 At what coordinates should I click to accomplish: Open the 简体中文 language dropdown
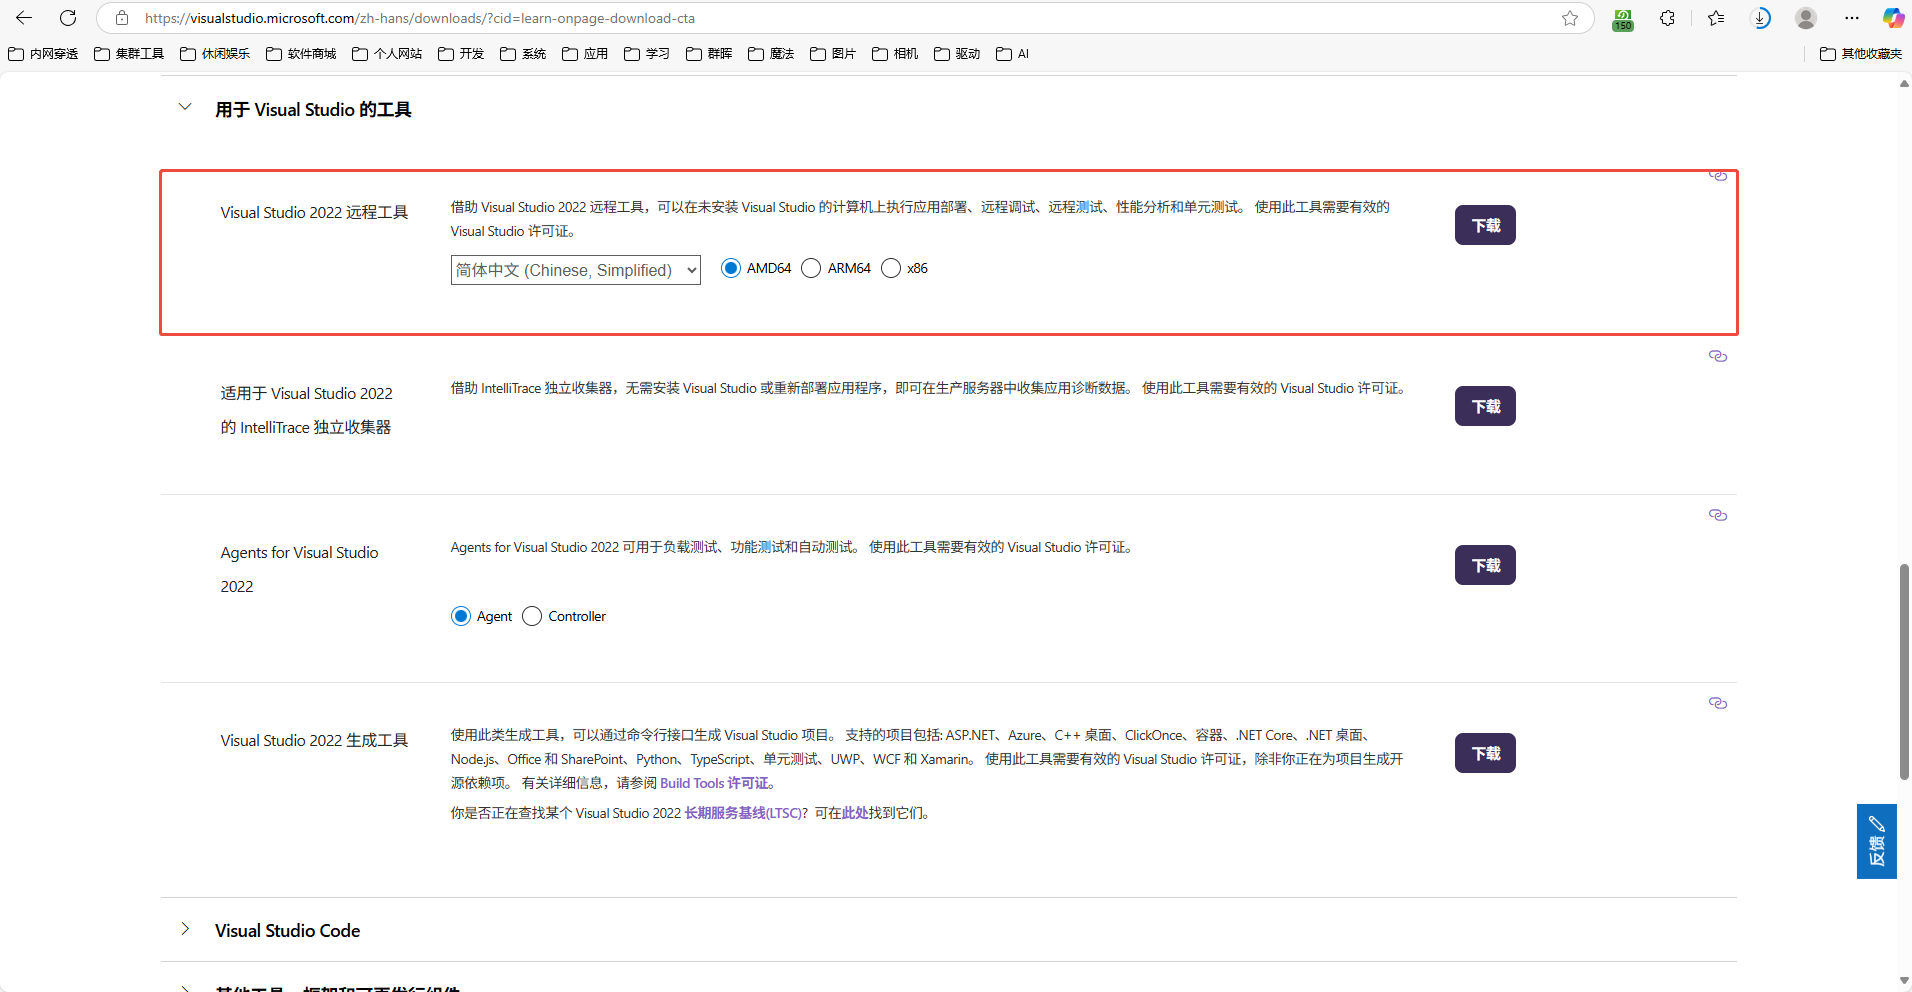tap(576, 270)
